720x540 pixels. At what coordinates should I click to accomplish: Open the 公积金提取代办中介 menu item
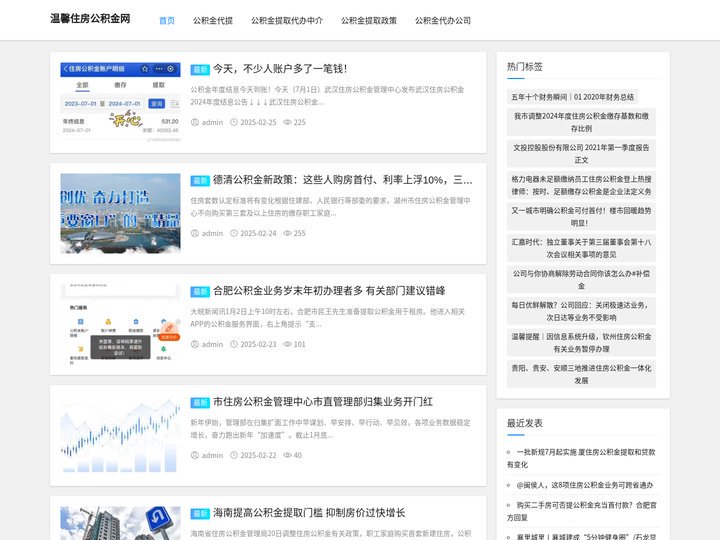coord(287,20)
